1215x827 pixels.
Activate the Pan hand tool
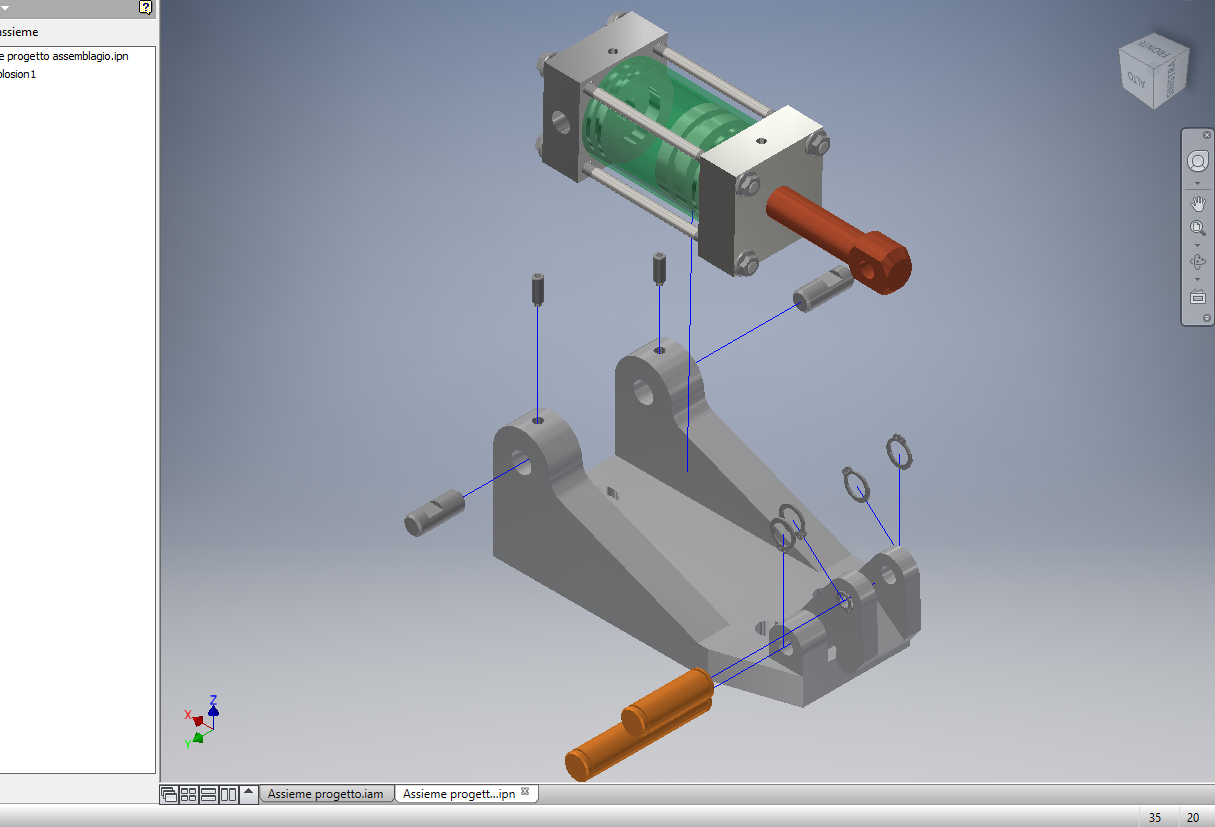coord(1197,203)
